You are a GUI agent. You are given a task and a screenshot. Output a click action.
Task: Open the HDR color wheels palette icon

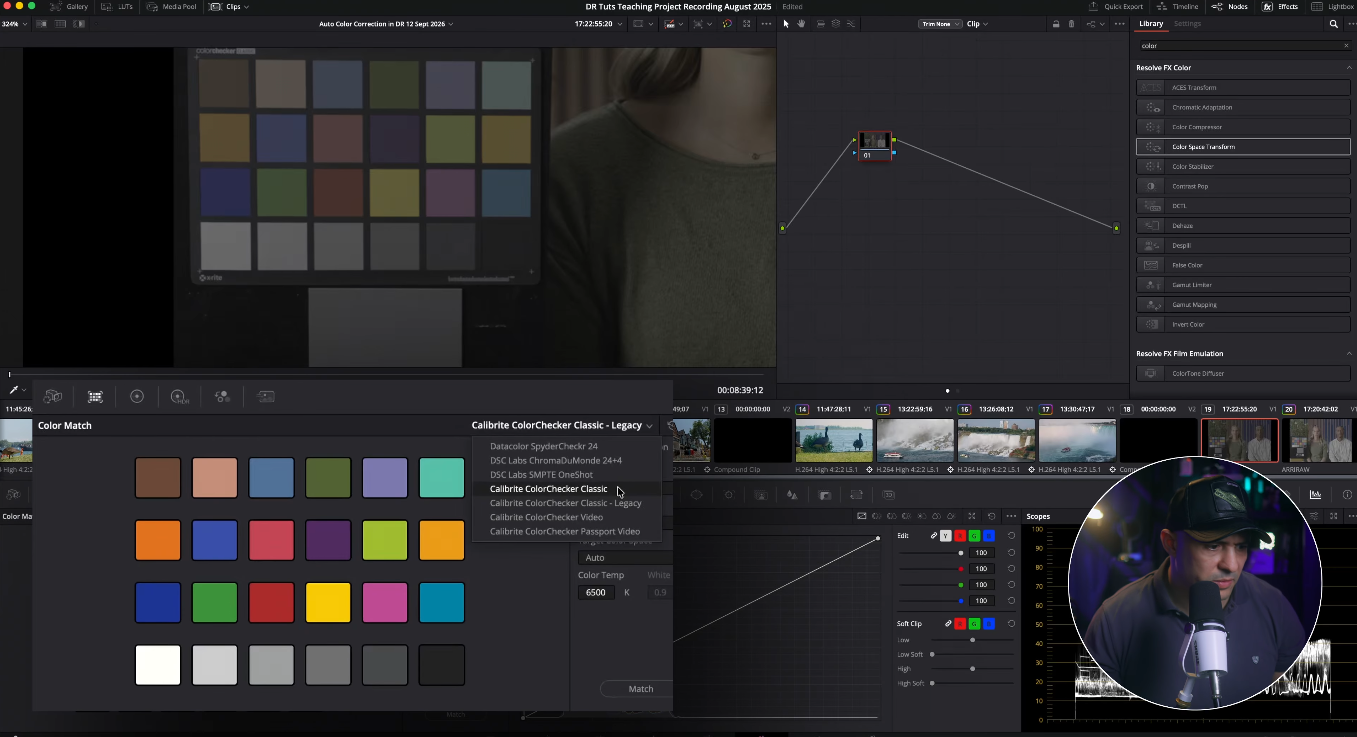tap(179, 396)
